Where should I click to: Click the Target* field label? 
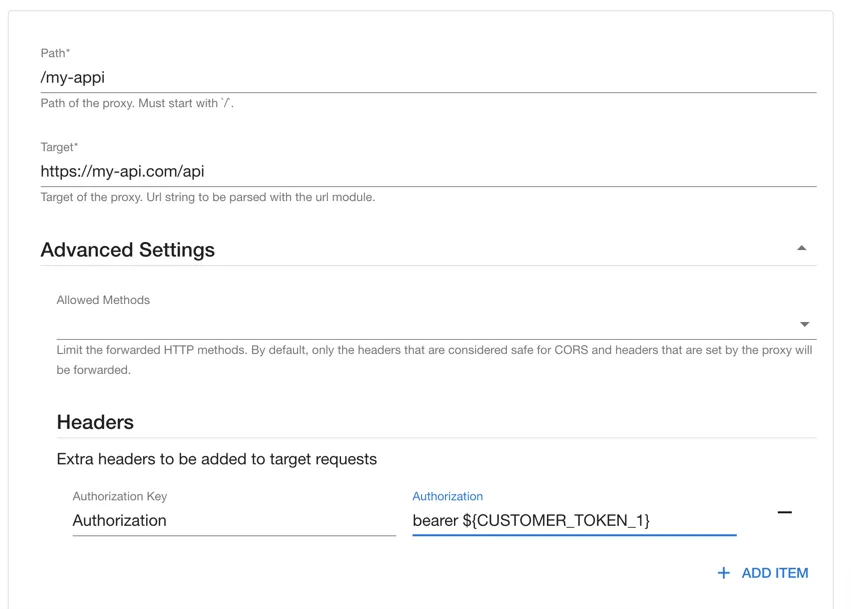point(59,147)
